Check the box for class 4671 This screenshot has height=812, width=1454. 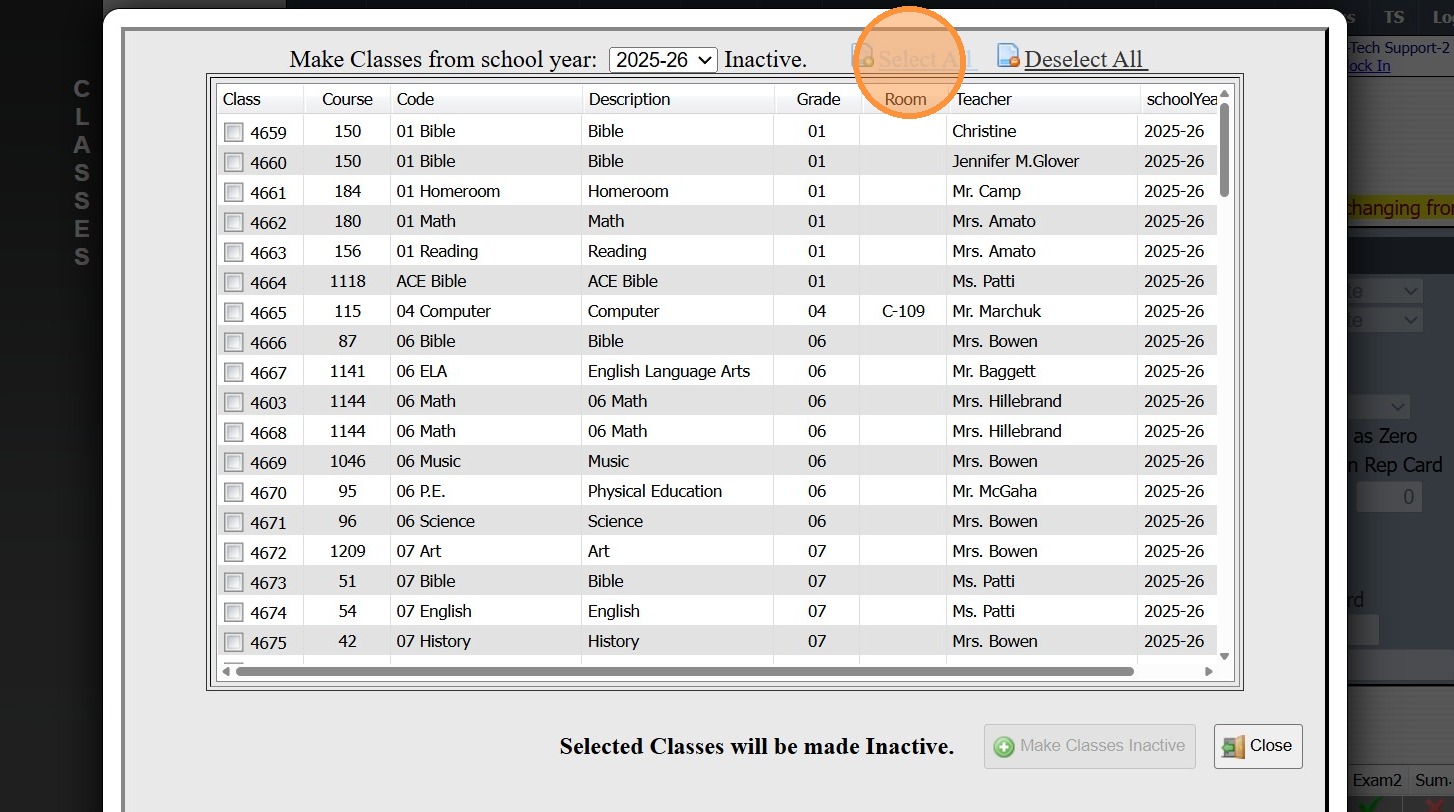pos(233,521)
